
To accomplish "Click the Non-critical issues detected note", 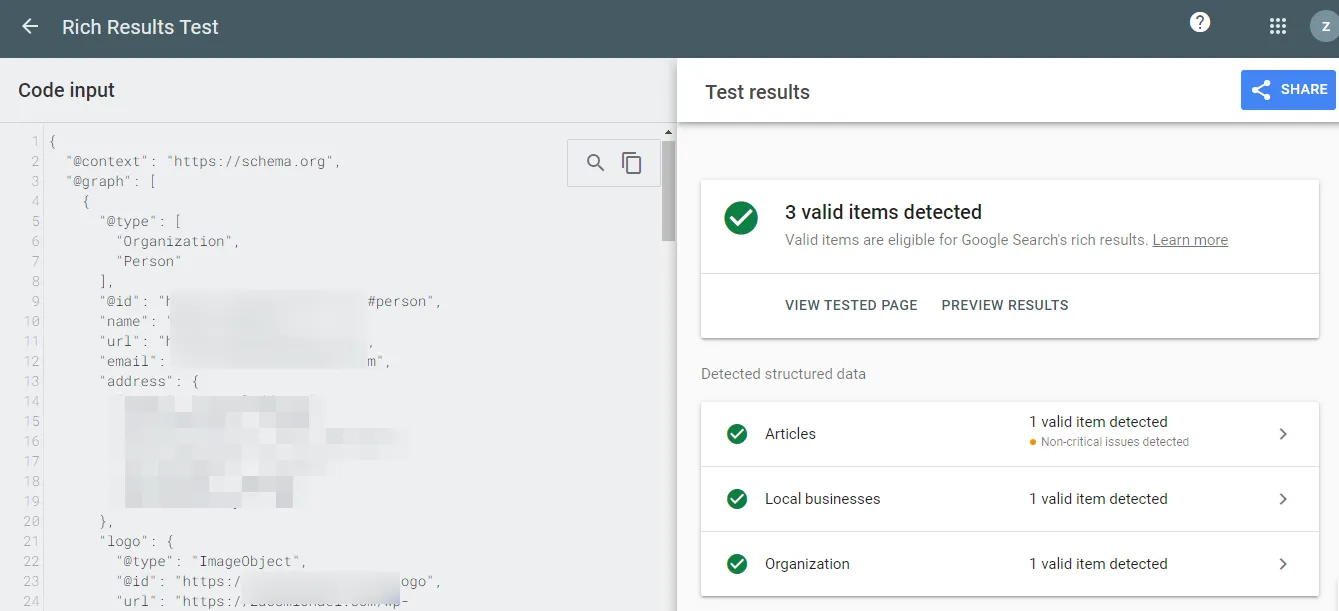I will [1114, 442].
